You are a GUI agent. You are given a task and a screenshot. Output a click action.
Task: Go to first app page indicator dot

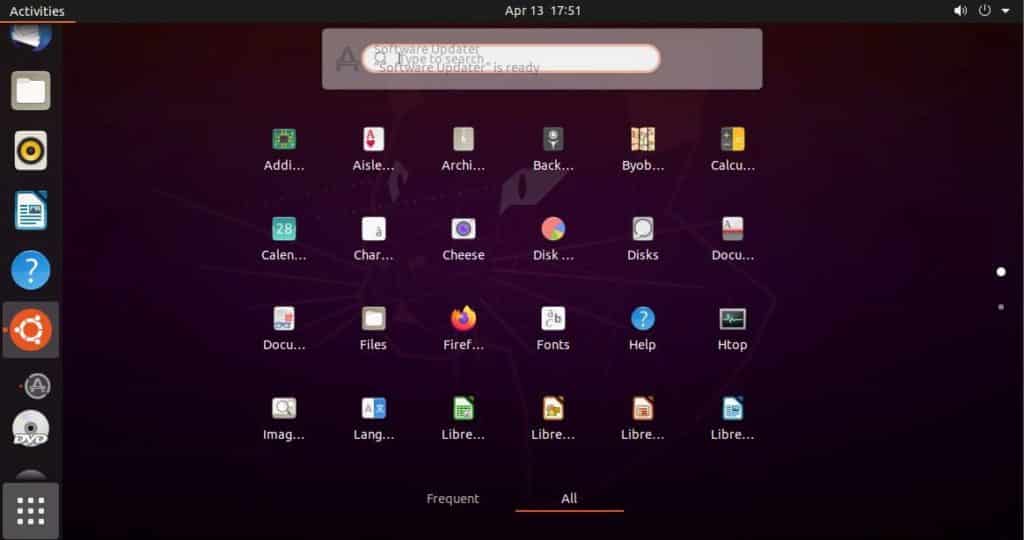1000,272
